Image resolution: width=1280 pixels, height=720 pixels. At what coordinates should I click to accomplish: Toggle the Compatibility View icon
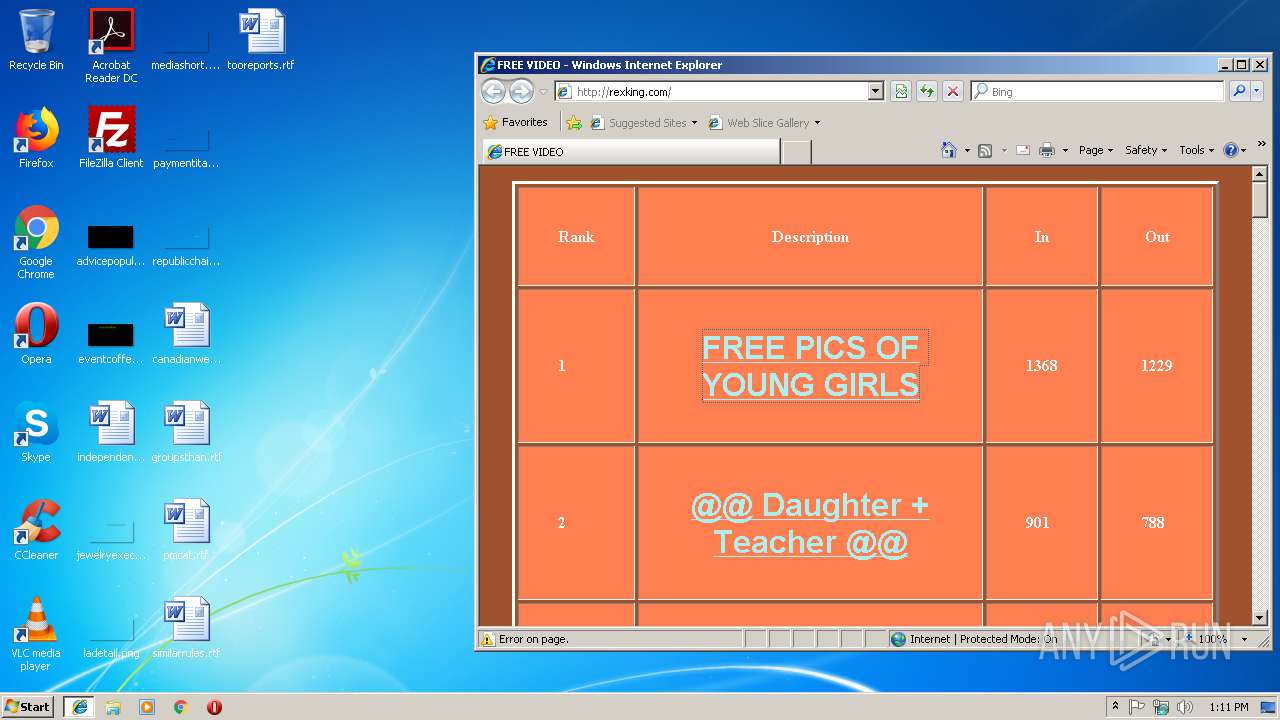point(901,92)
